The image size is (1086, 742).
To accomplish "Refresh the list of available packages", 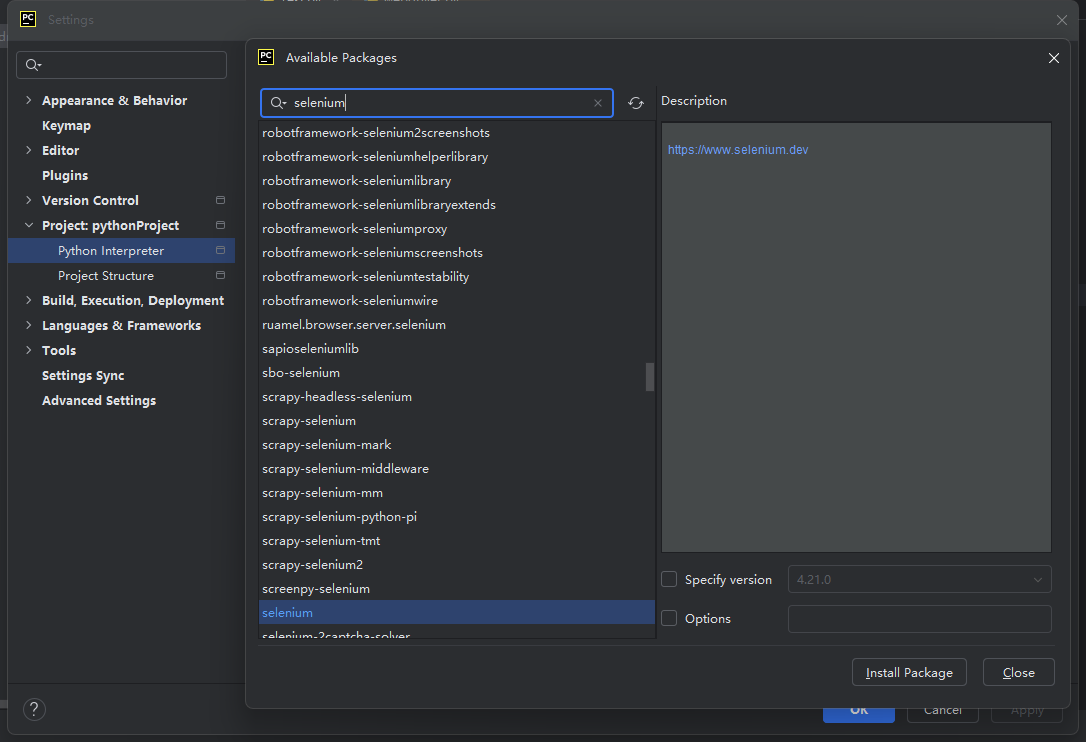I will [636, 102].
